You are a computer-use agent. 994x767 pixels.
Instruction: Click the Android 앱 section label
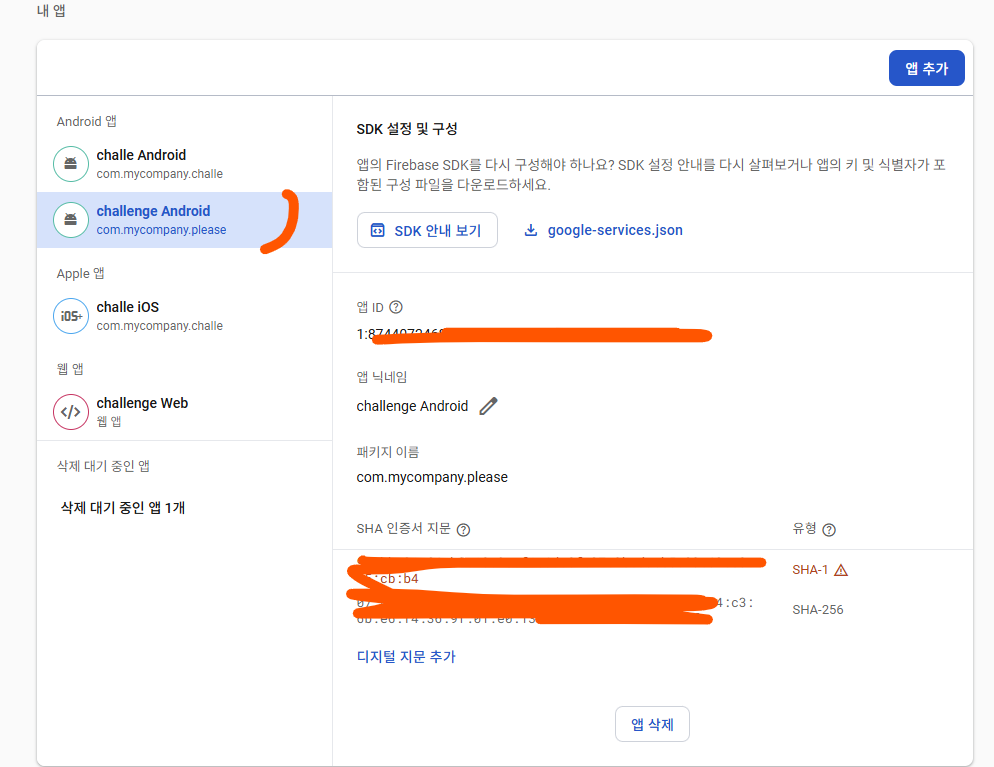[87, 121]
